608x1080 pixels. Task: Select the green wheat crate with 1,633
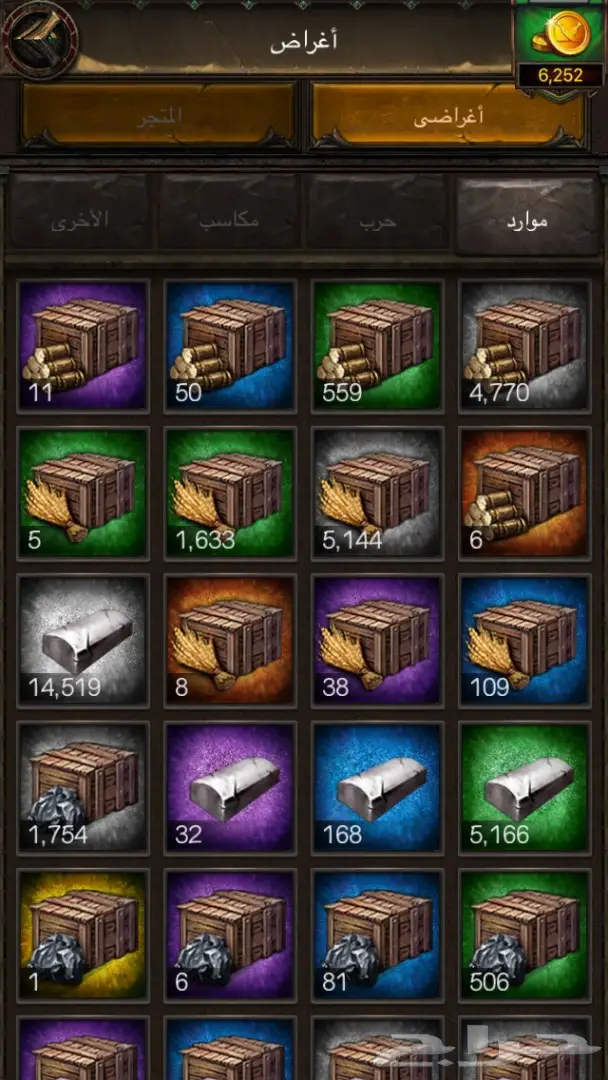coord(231,493)
